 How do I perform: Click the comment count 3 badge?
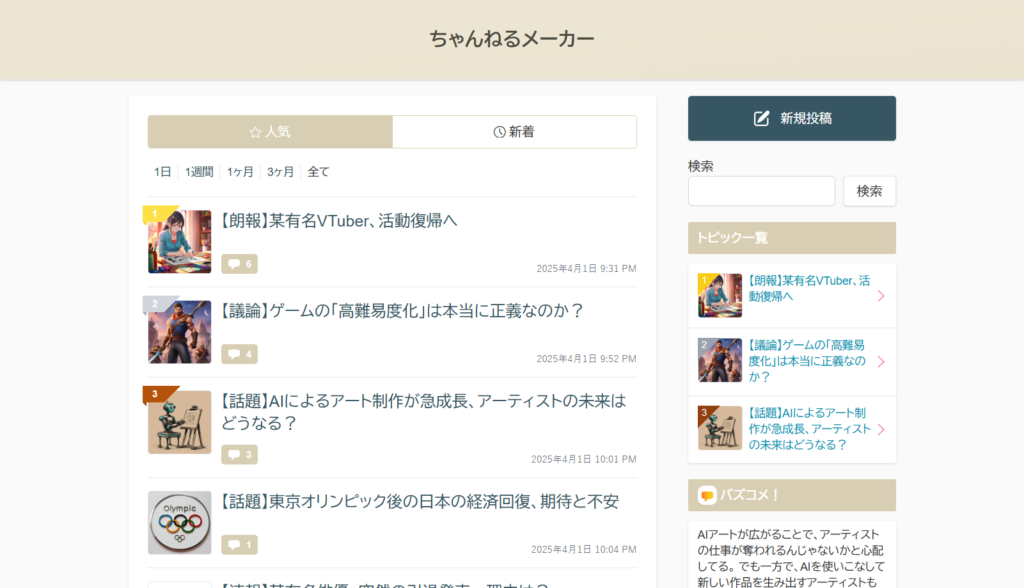pyautogui.click(x=239, y=455)
